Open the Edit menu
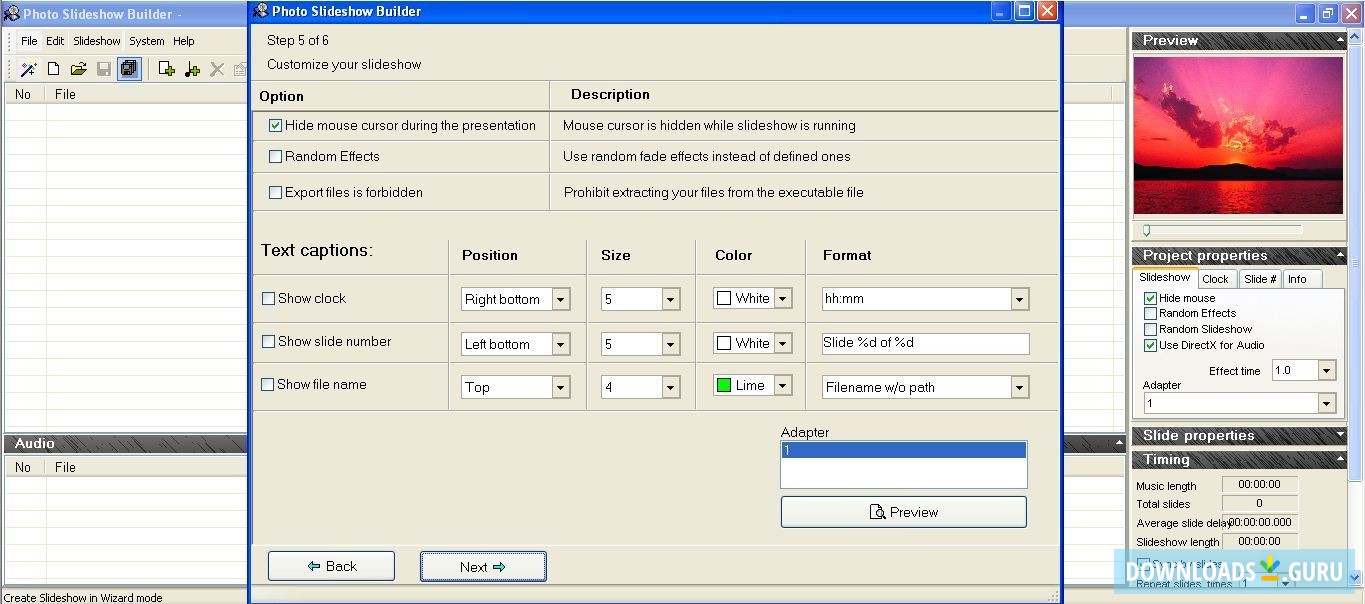 (x=55, y=41)
